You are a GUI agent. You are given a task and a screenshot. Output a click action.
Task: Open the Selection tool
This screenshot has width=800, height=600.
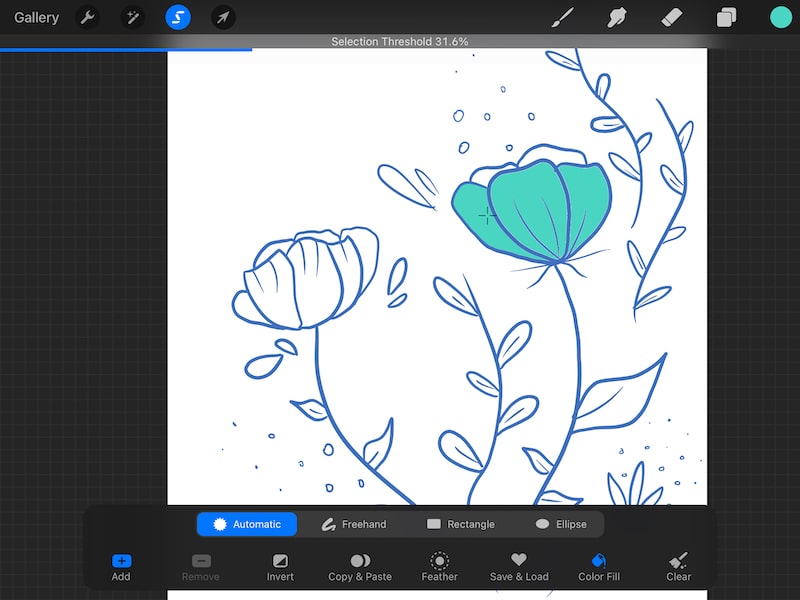[x=178, y=17]
